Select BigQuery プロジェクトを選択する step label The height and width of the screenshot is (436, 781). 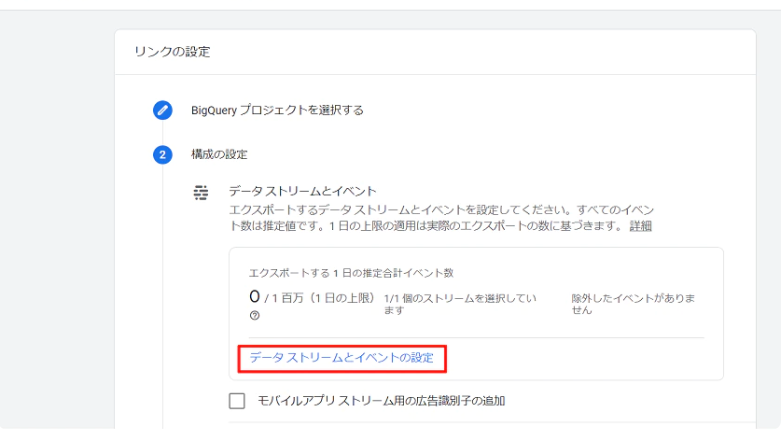277,110
